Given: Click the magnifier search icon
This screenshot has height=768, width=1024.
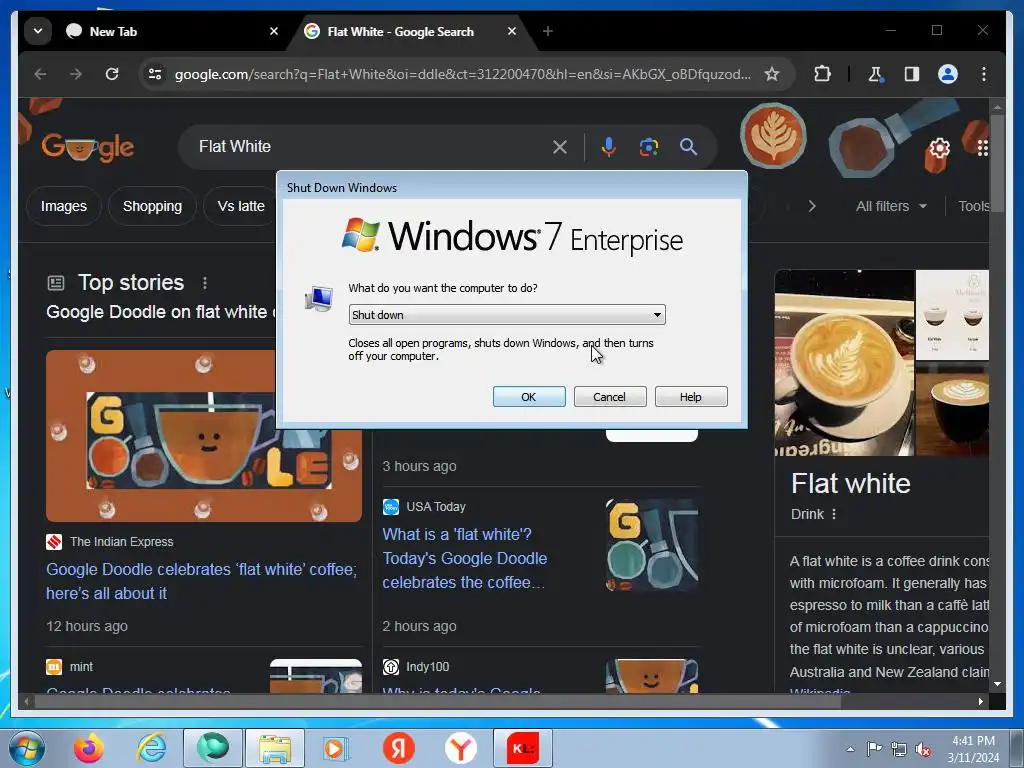Looking at the screenshot, I should [x=688, y=147].
